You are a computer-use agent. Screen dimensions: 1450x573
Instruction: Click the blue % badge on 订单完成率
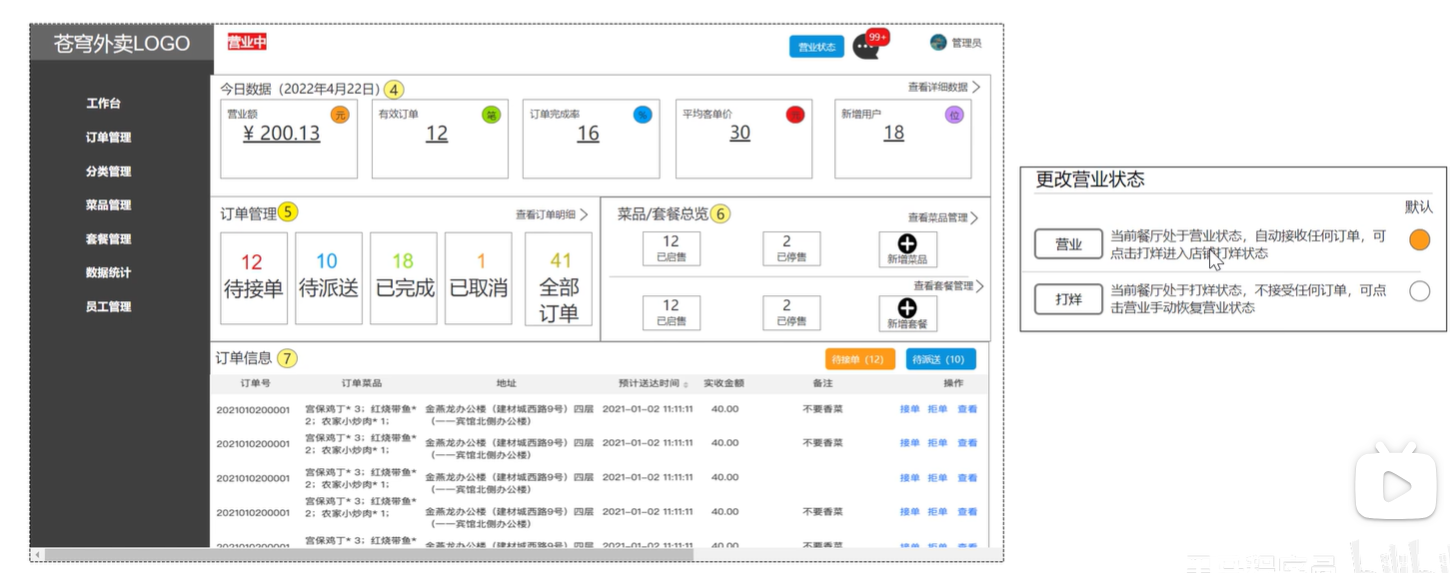point(642,115)
